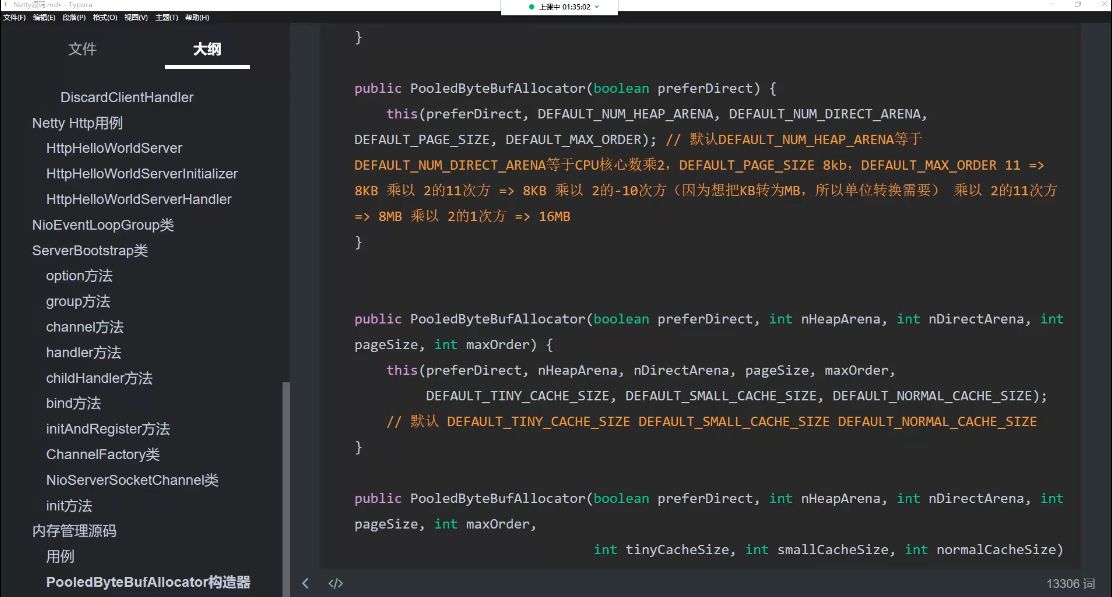Open the 主题 menu
This screenshot has width=1112, height=597.
[x=166, y=17]
